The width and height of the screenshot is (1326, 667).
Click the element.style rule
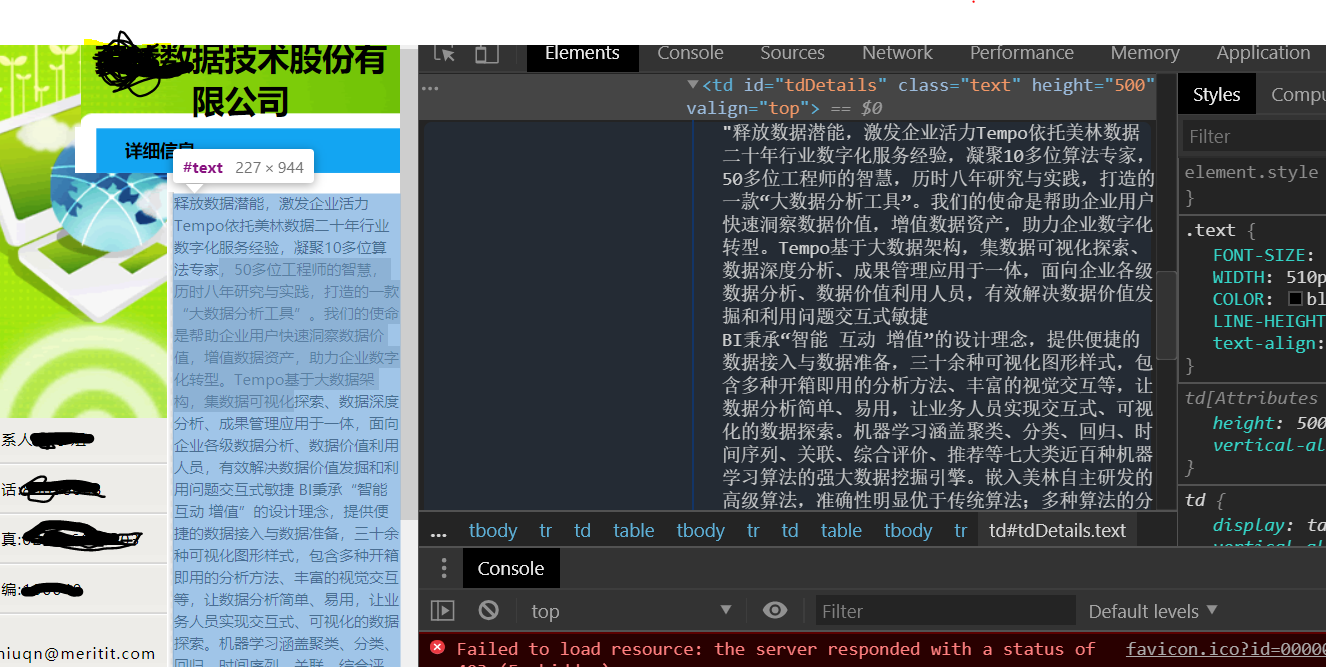(x=1251, y=172)
